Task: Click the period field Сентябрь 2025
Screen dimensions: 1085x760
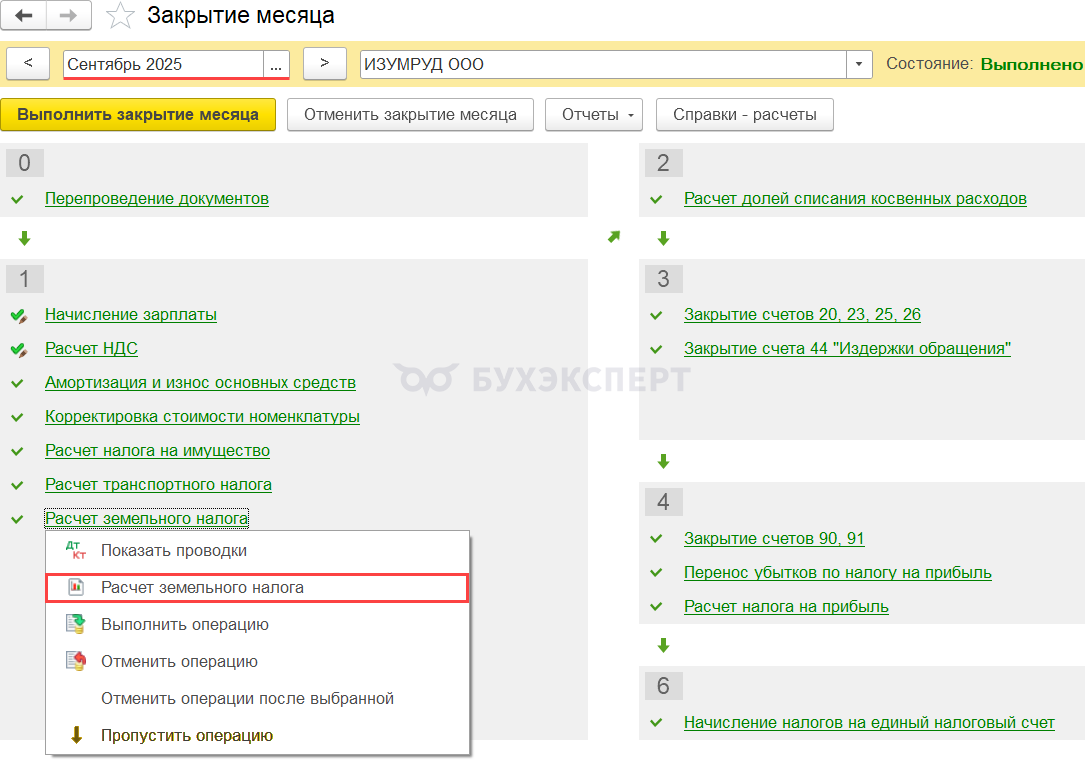Action: (163, 64)
